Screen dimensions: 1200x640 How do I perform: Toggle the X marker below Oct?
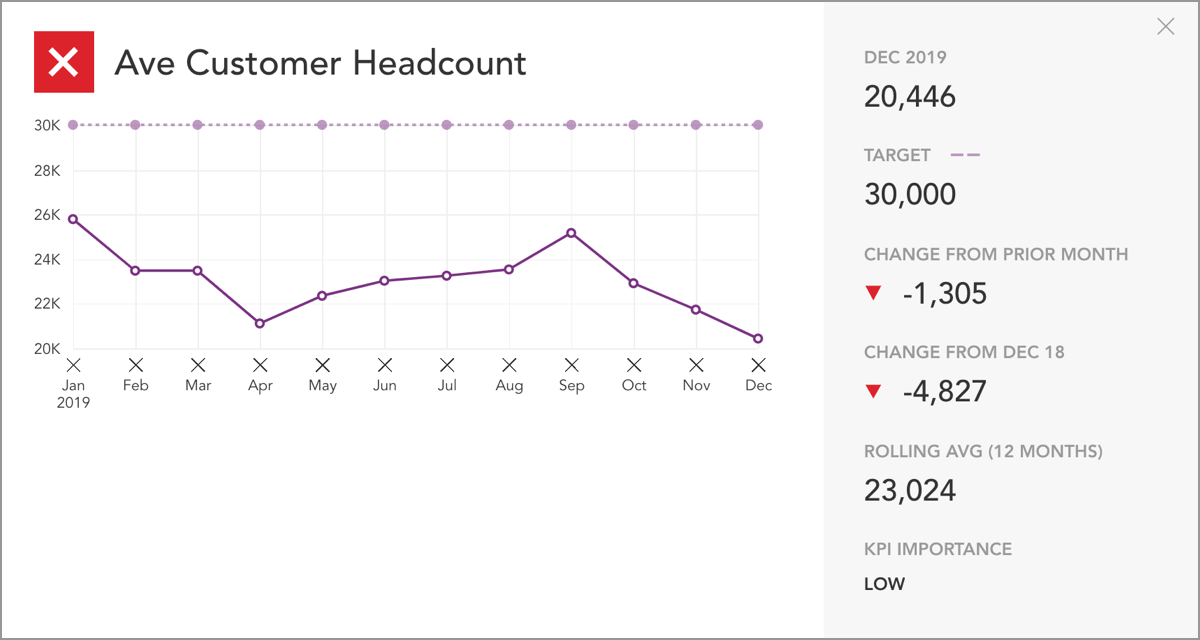[x=633, y=364]
